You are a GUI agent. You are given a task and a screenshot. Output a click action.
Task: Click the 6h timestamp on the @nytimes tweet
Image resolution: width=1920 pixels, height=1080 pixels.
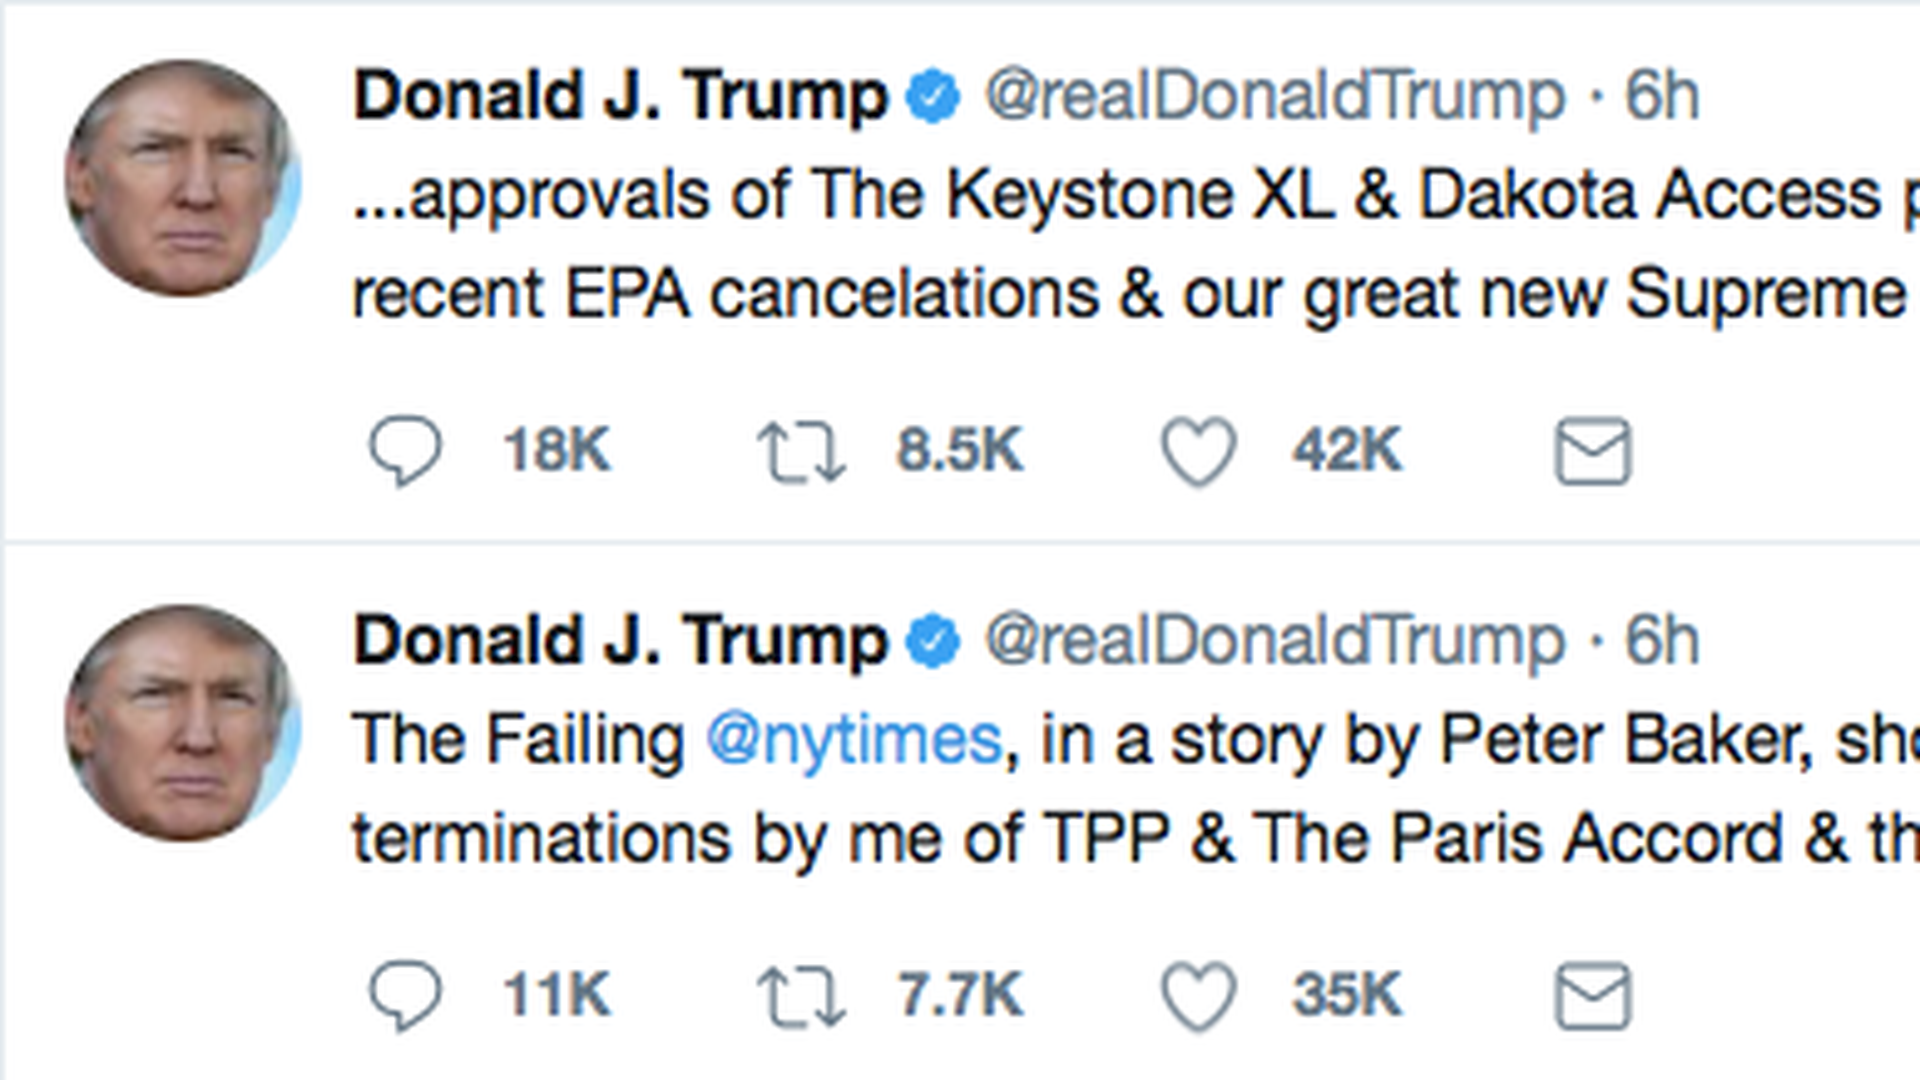coord(1662,641)
